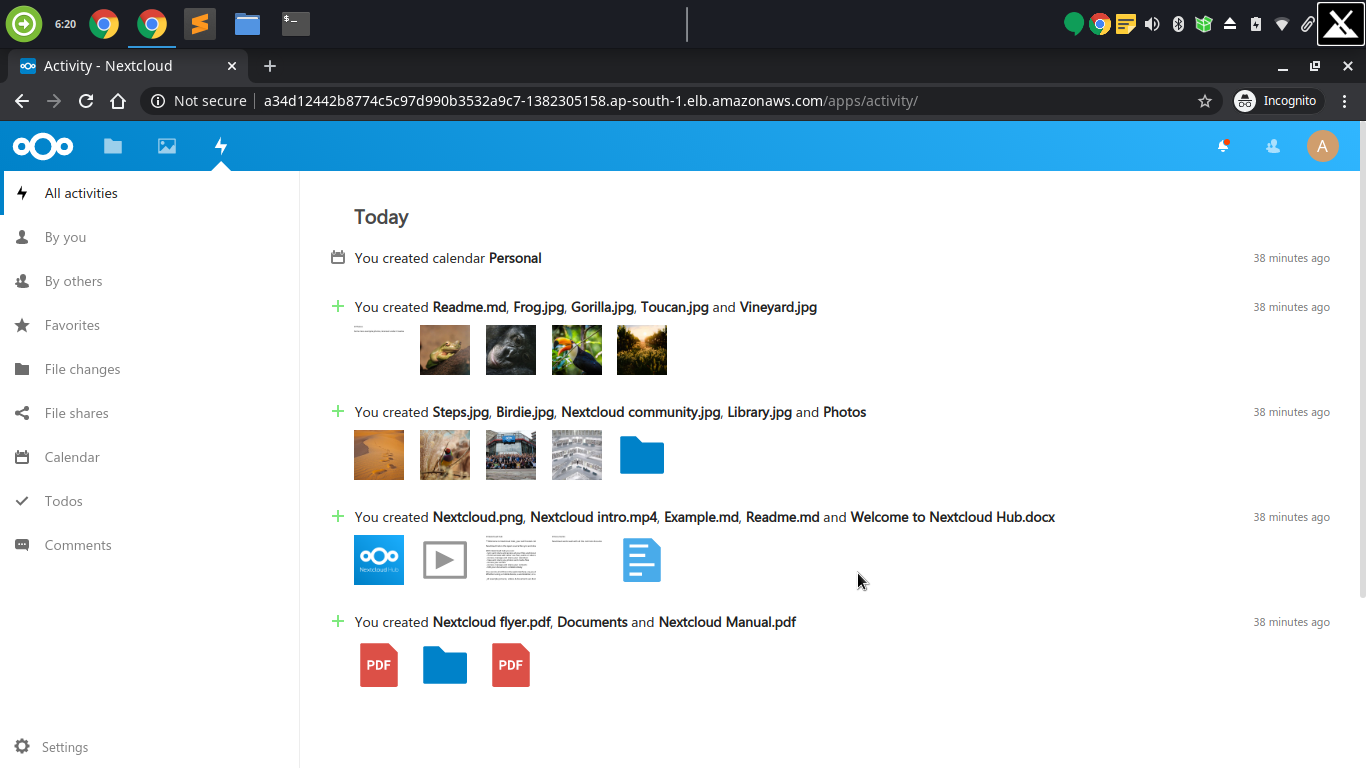Select By you filter
This screenshot has width=1366, height=768.
tap(150, 237)
